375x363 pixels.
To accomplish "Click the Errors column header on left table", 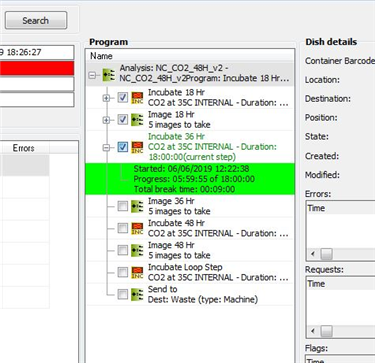I will tap(23, 148).
